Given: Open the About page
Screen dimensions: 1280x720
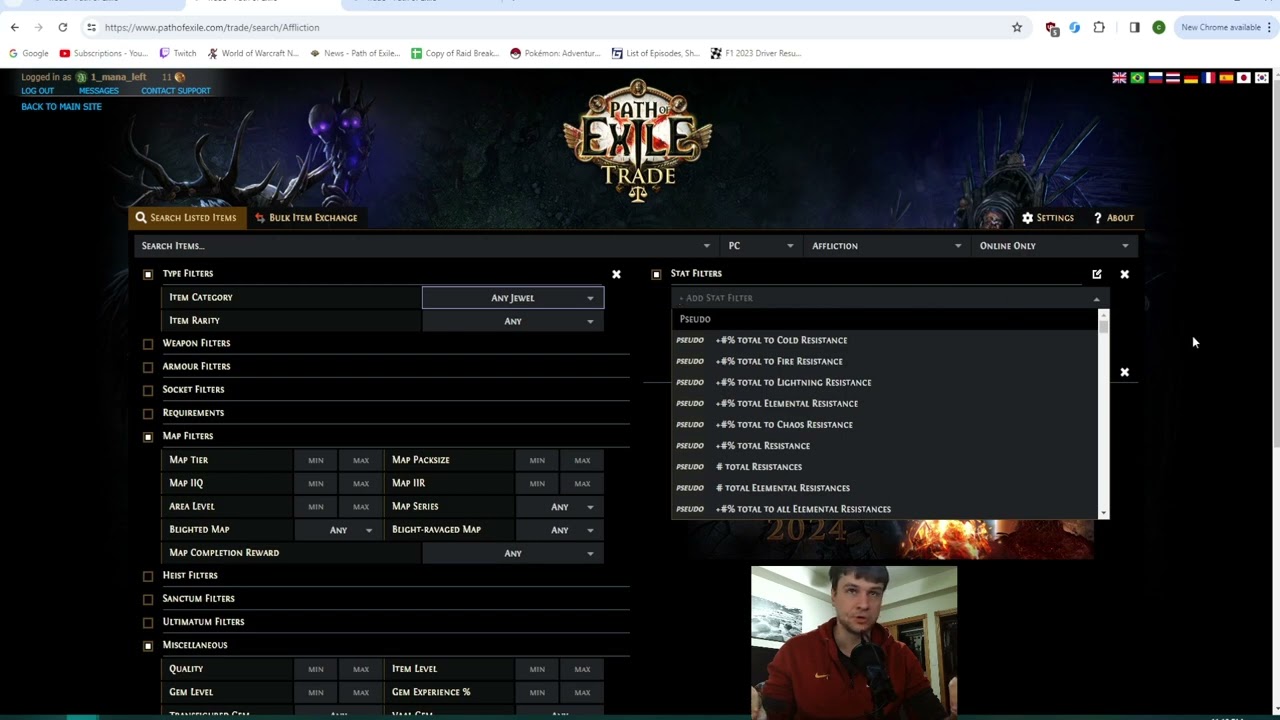Looking at the screenshot, I should [x=1113, y=218].
